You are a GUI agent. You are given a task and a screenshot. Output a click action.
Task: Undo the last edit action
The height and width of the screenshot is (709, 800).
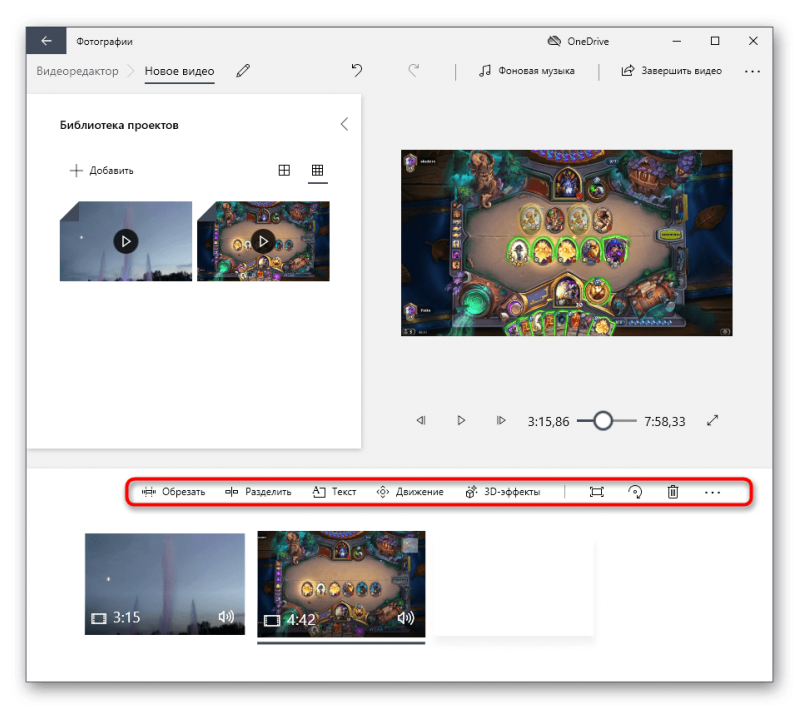[x=357, y=71]
